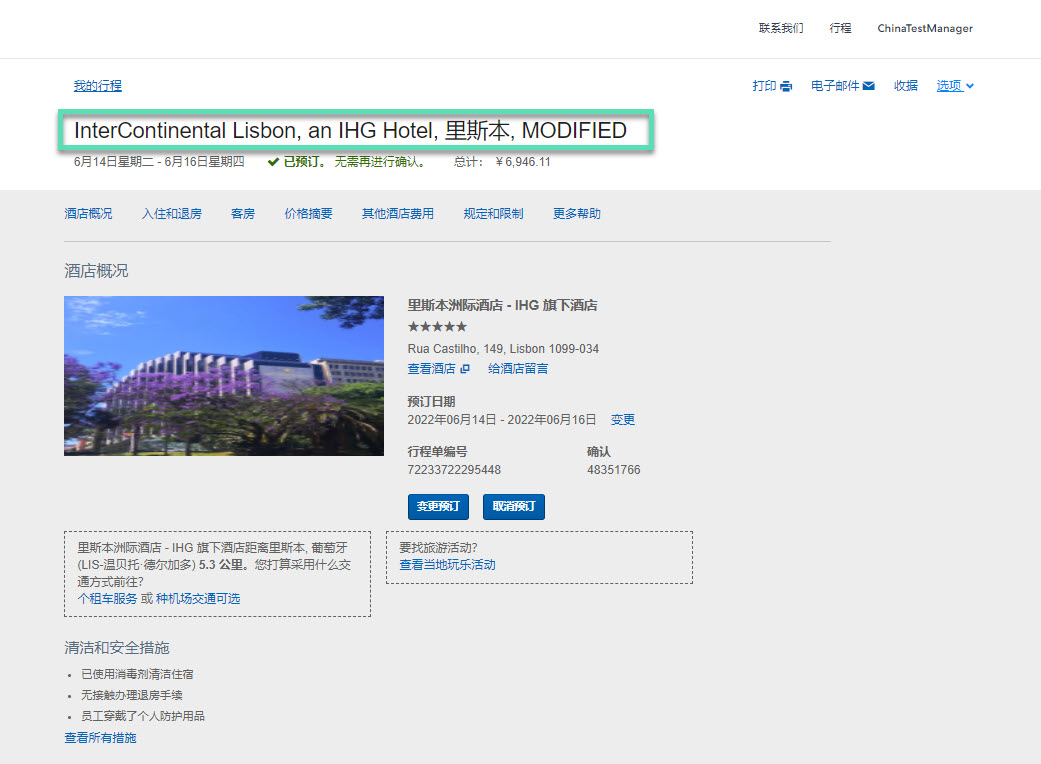Click the booking dates 2022年06月14日 - 2022年06月16日
The width and height of the screenshot is (1041, 764).
(x=502, y=420)
